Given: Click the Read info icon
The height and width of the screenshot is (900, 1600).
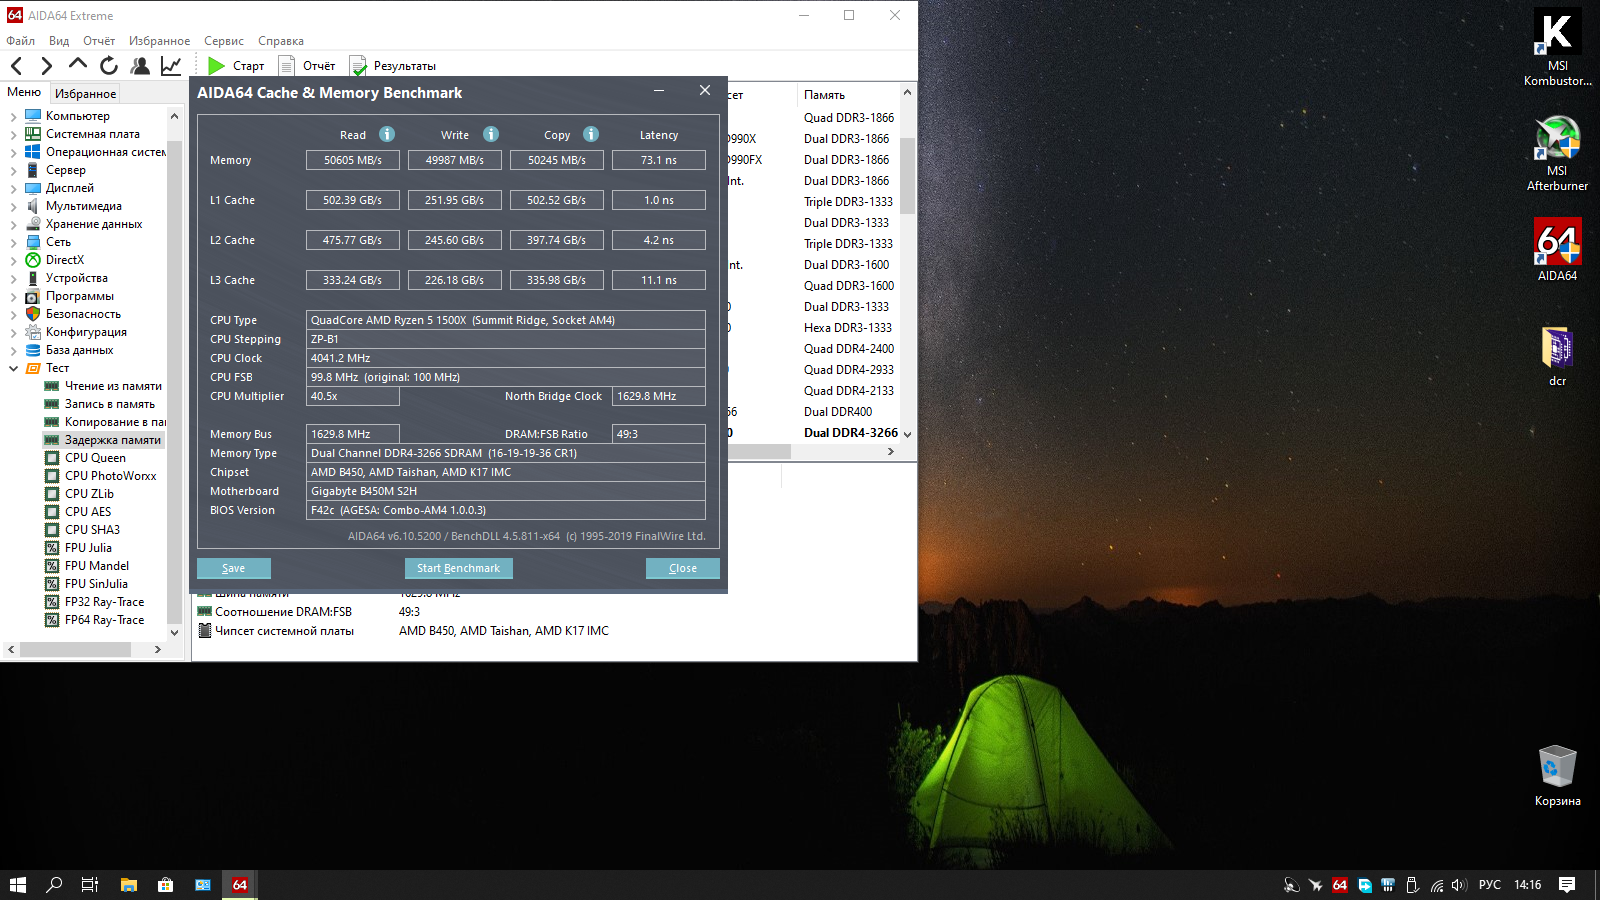Looking at the screenshot, I should click(x=387, y=134).
